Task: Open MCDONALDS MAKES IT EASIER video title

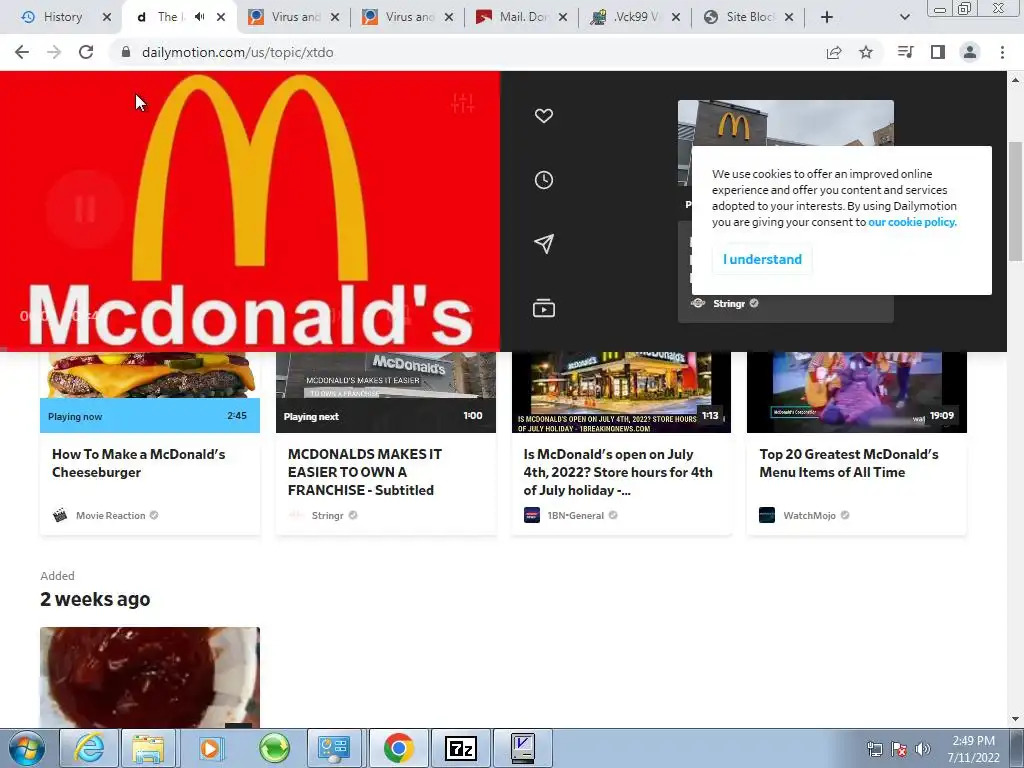Action: pyautogui.click(x=364, y=472)
